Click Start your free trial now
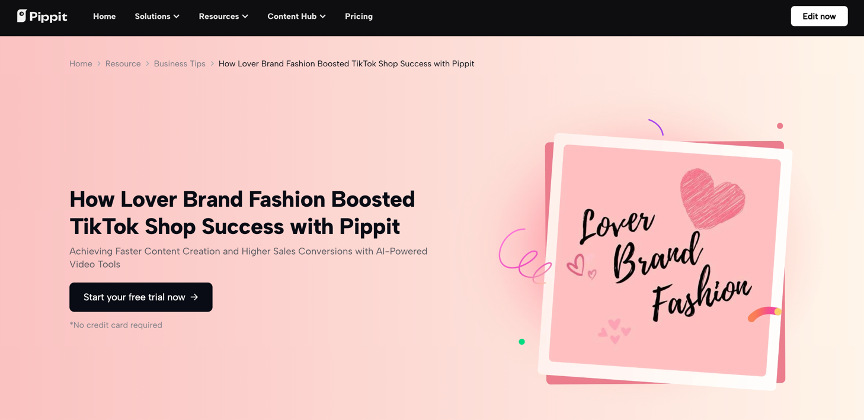The height and width of the screenshot is (420, 864). click(x=140, y=297)
